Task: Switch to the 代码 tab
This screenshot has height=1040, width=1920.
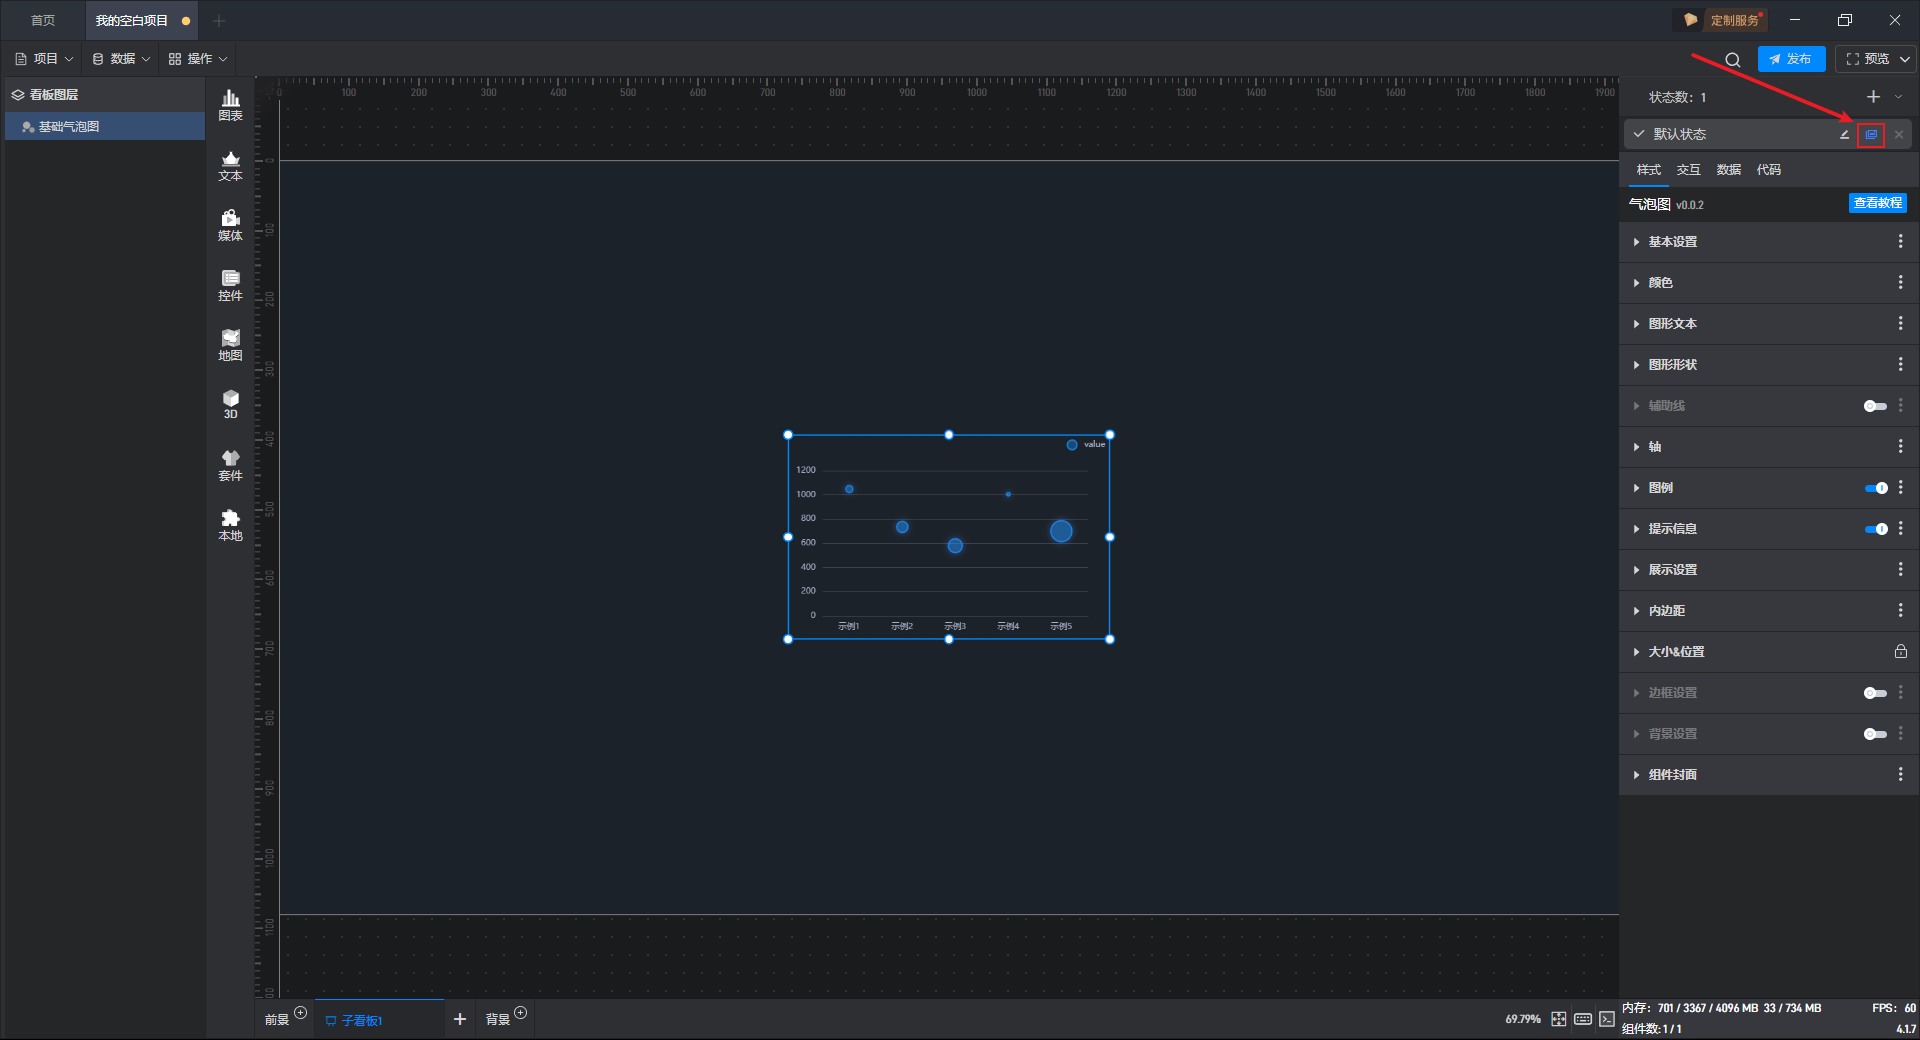Action: tap(1768, 170)
